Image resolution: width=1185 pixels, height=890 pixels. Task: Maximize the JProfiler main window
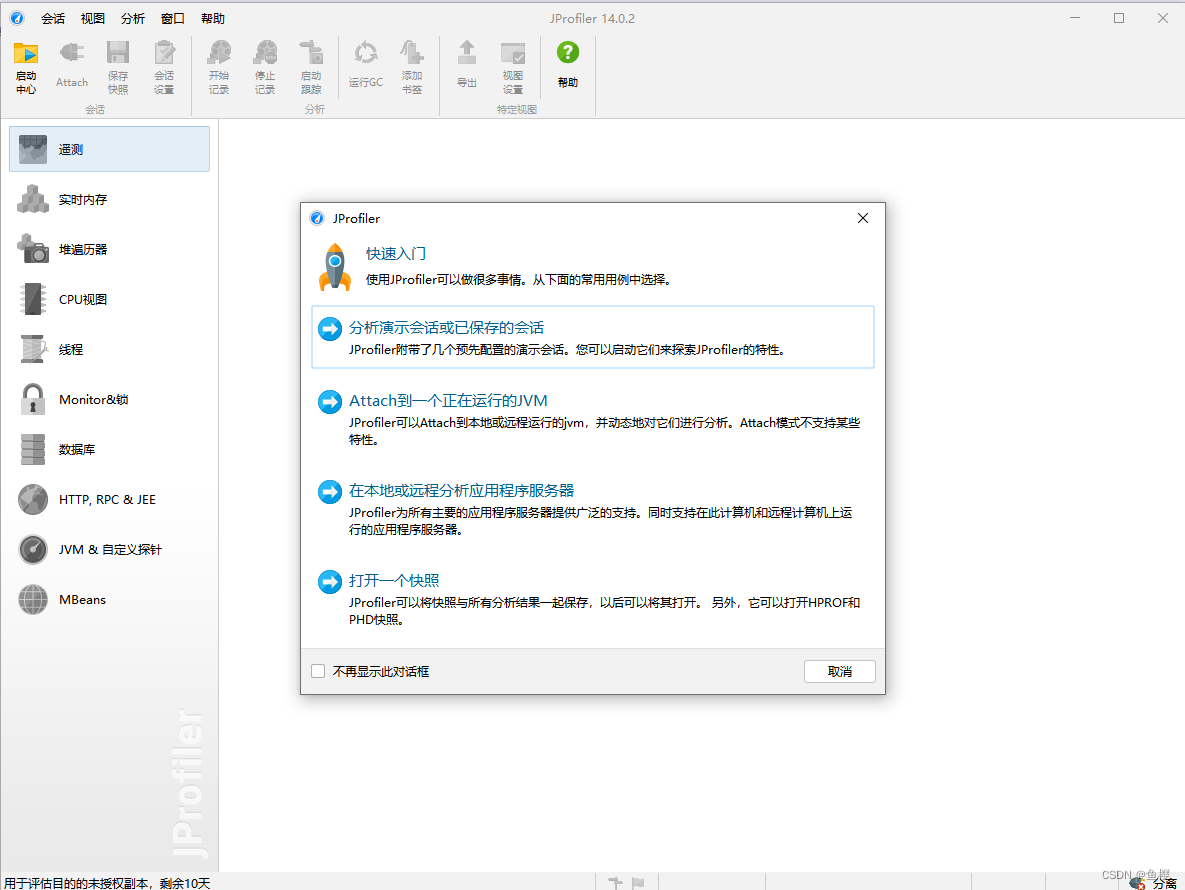(x=1119, y=18)
